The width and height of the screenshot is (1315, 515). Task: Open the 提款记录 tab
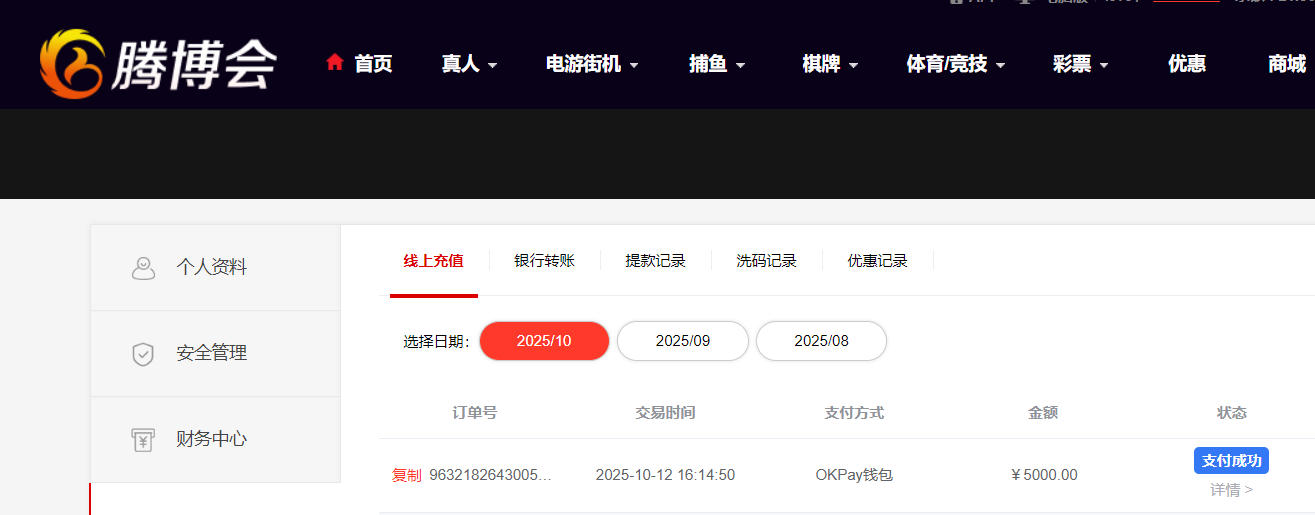[x=655, y=261]
